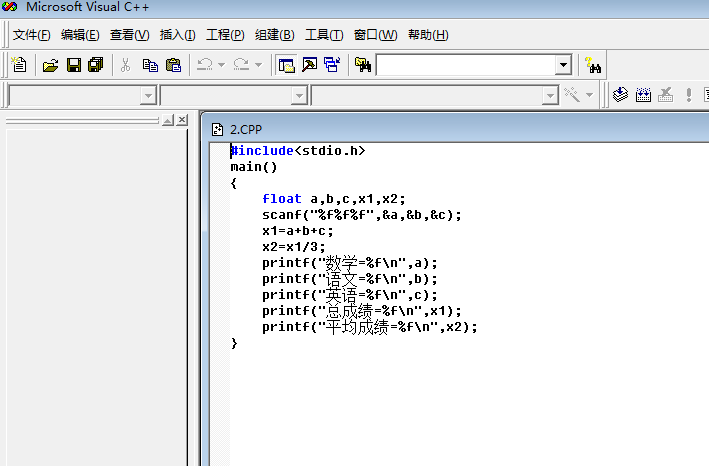Click the Undo arrow icon
709x466 pixels.
(x=205, y=65)
